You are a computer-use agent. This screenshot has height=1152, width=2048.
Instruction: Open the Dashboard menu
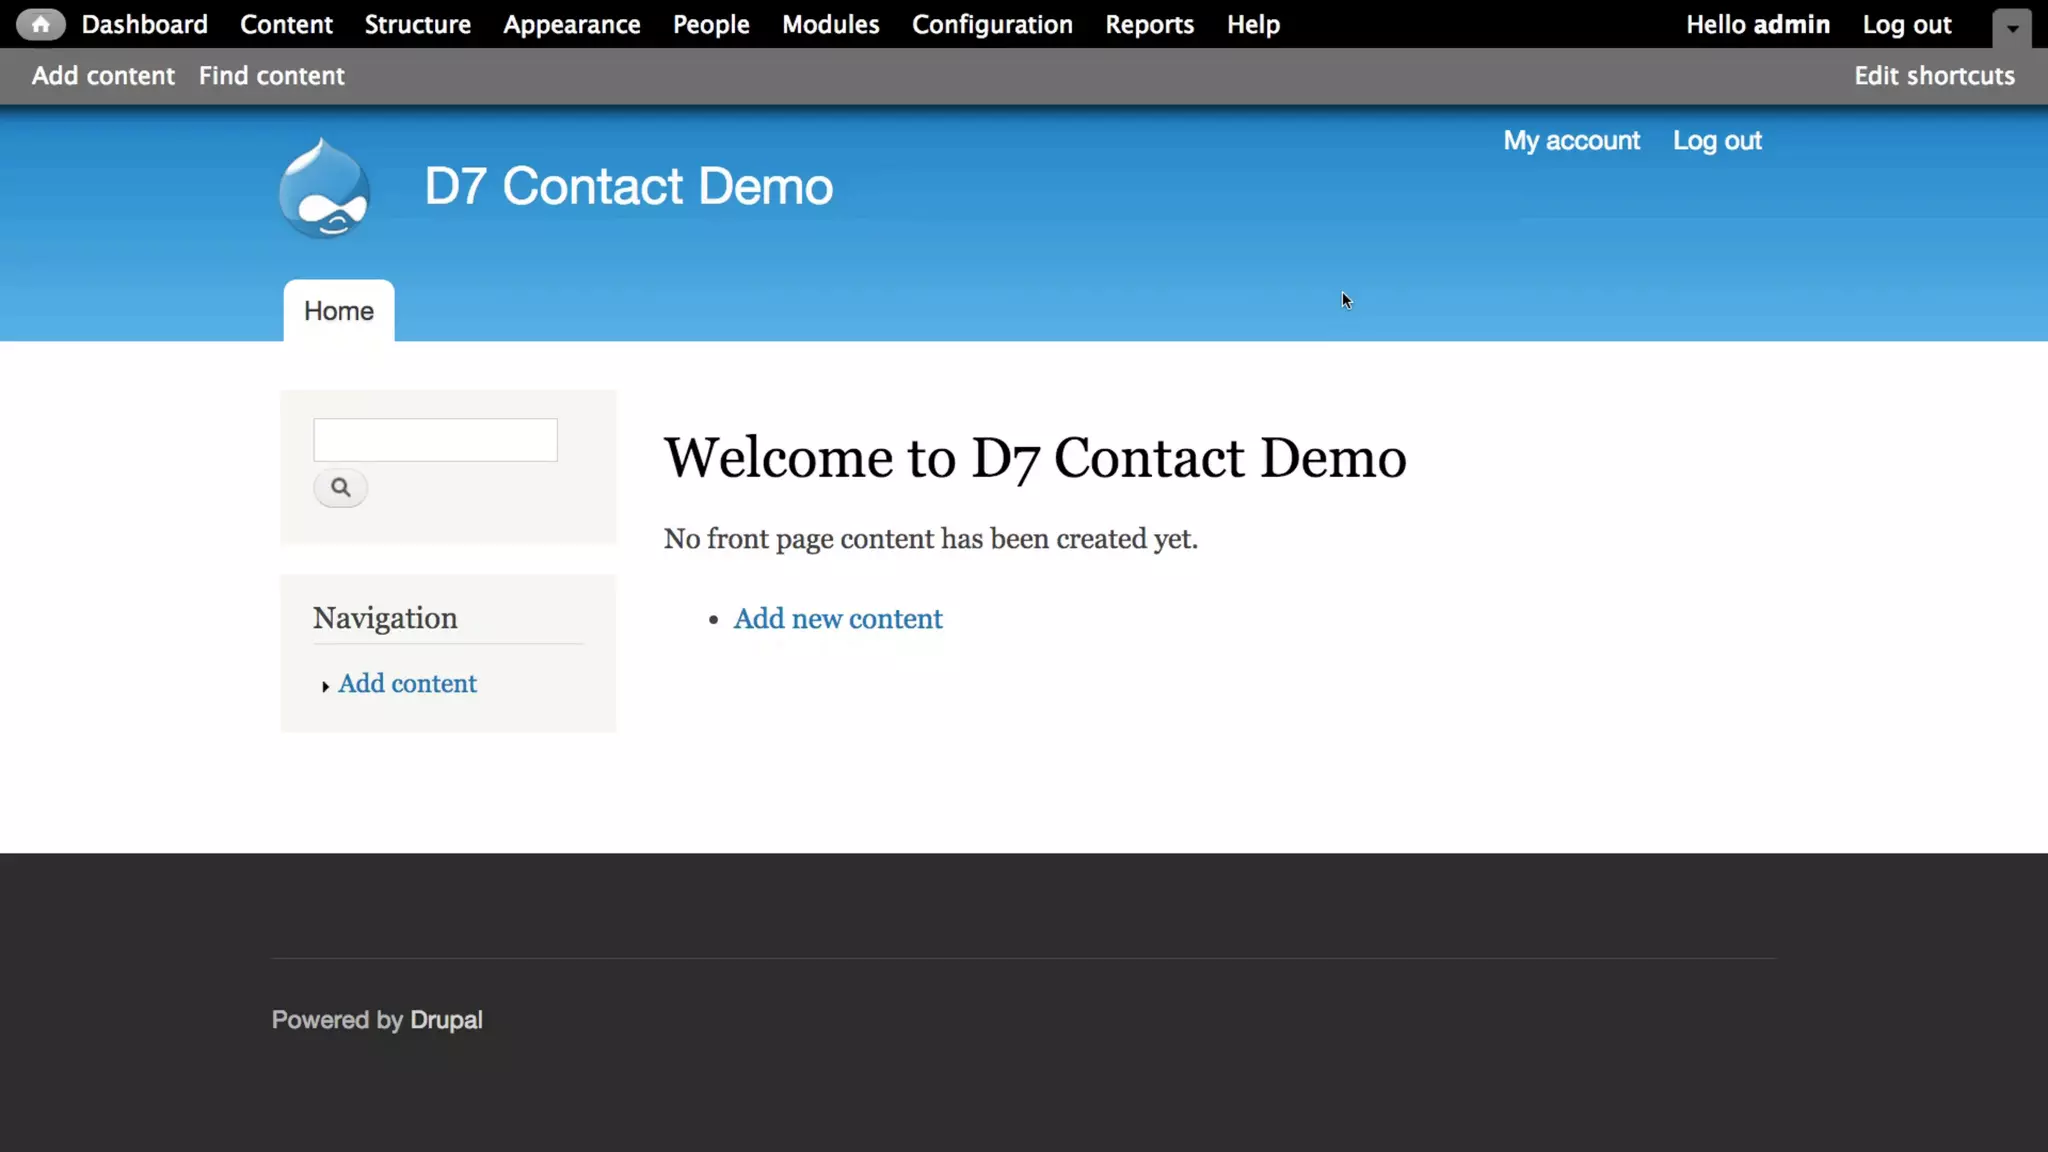pyautogui.click(x=145, y=25)
